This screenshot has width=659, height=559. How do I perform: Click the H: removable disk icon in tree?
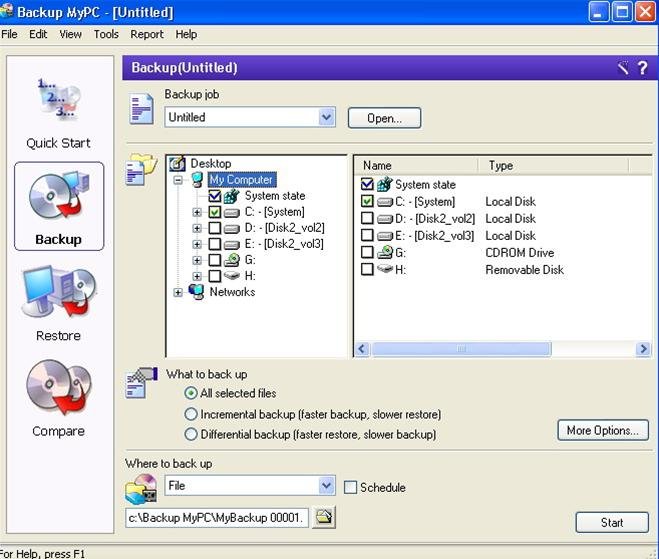point(232,276)
